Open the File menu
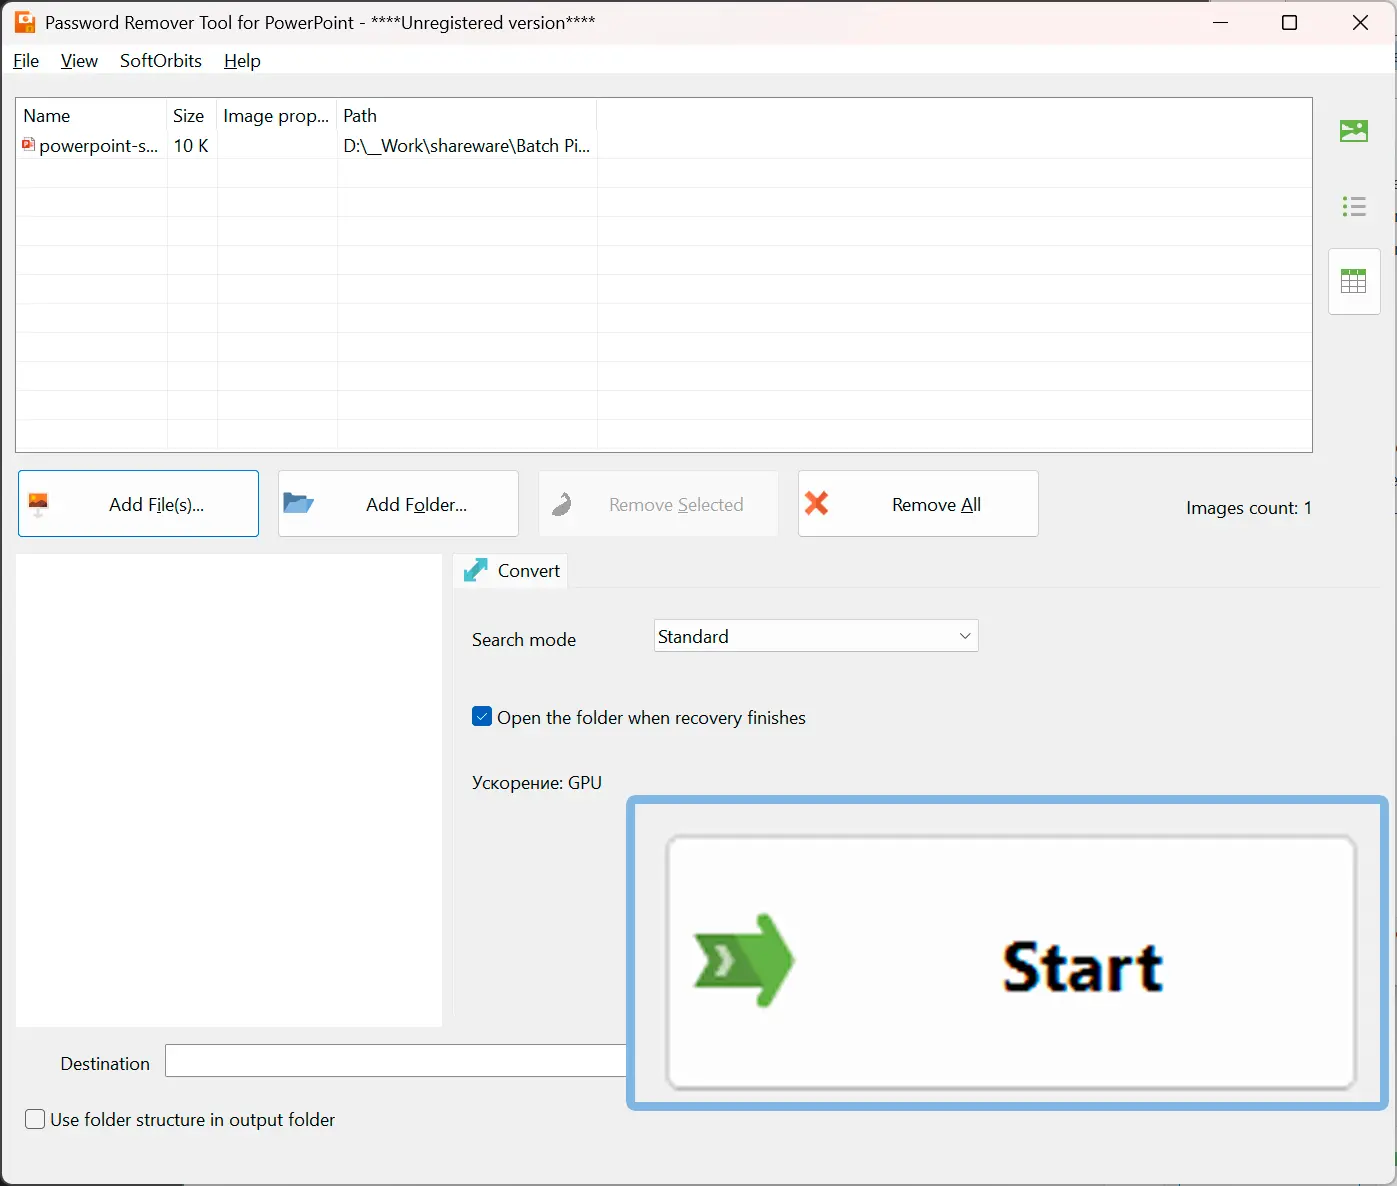This screenshot has height=1186, width=1397. point(26,61)
